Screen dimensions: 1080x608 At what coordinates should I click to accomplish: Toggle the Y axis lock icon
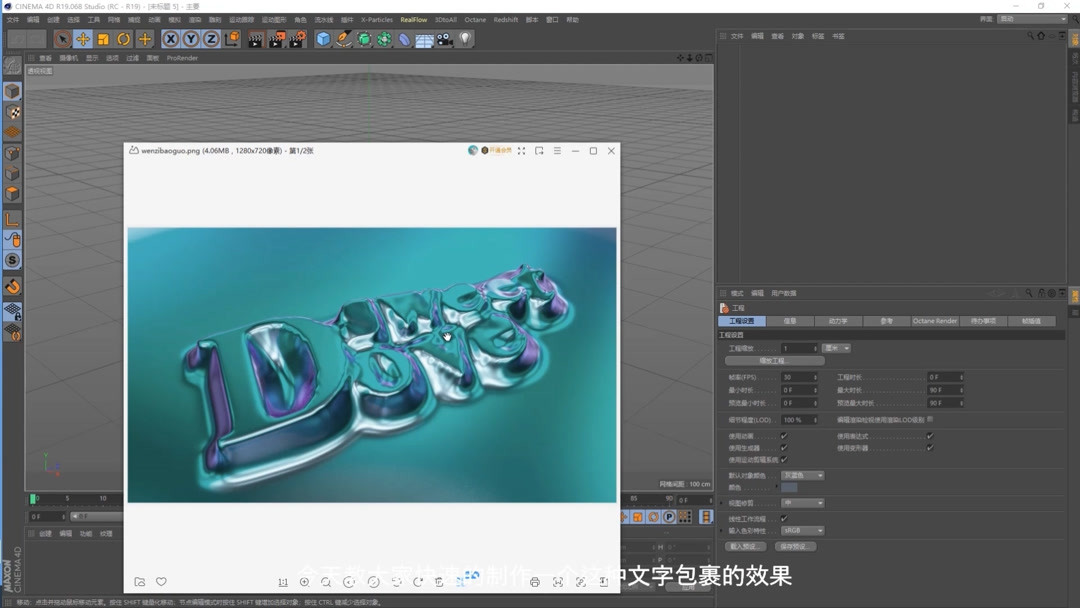(190, 39)
